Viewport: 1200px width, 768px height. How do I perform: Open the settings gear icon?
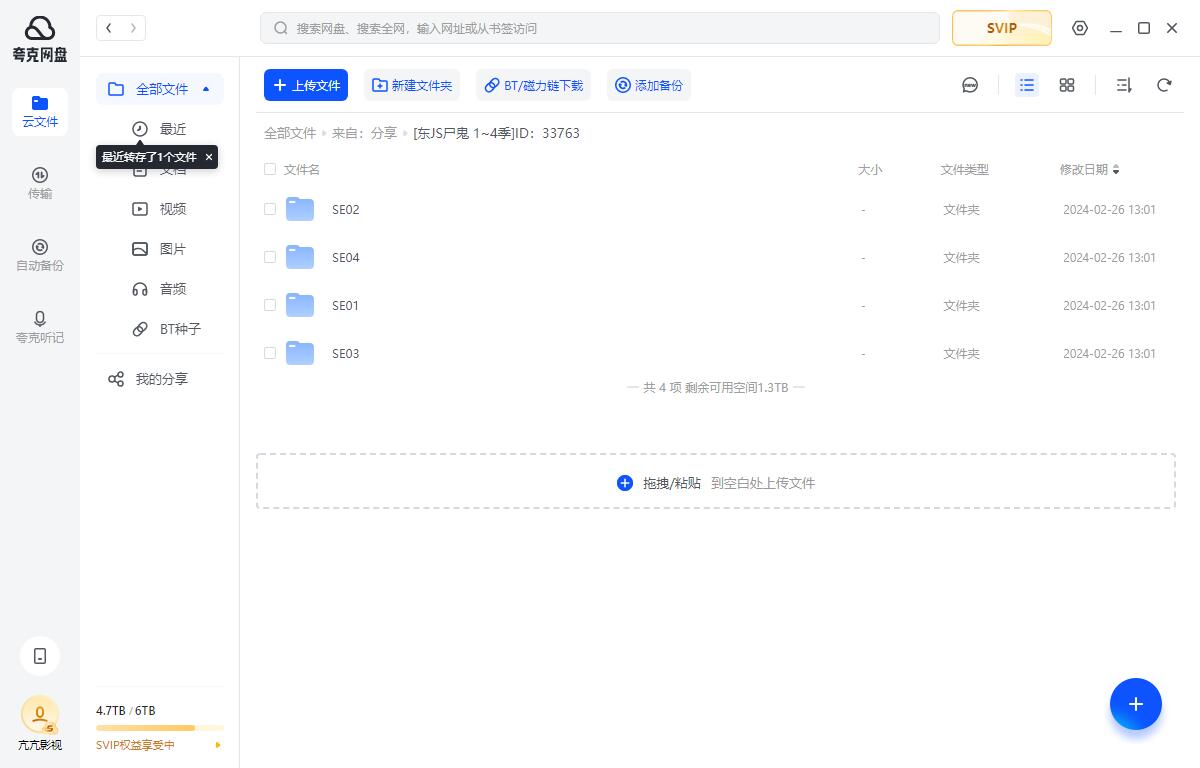coord(1080,28)
